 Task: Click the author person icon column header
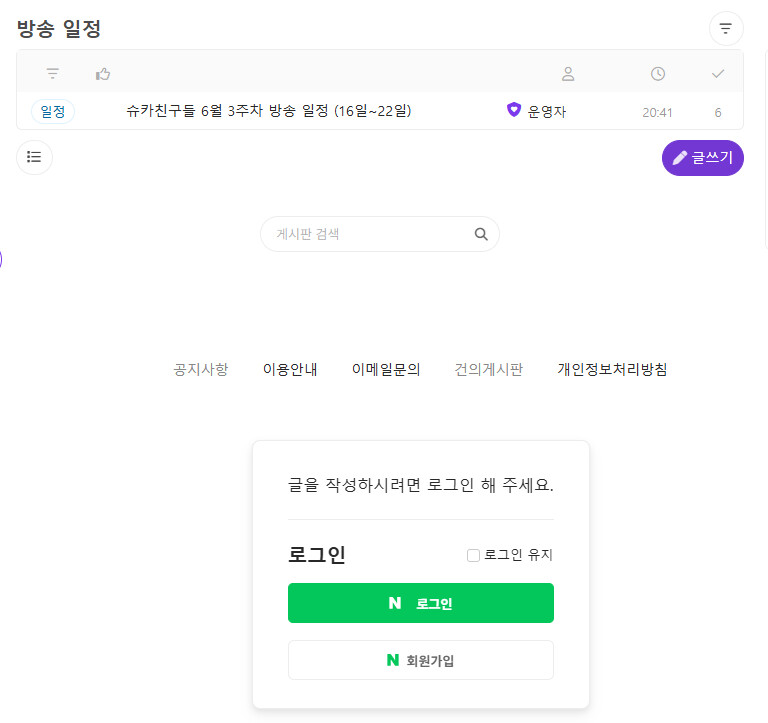tap(568, 74)
